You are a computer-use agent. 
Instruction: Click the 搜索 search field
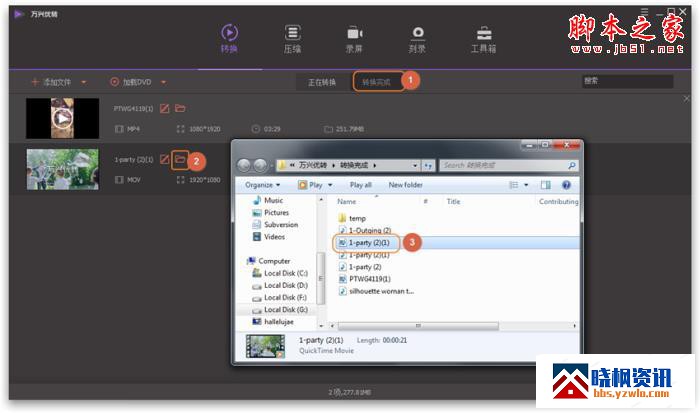point(628,81)
